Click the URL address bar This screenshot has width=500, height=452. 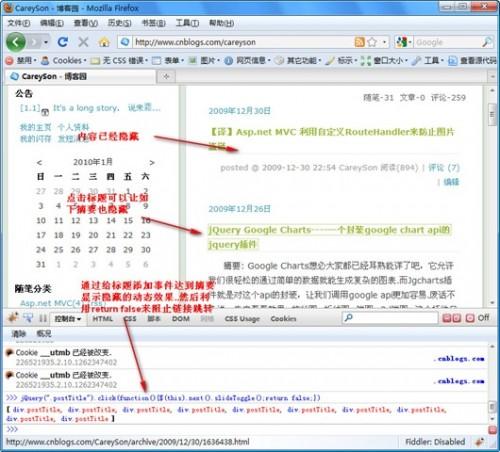coord(243,42)
